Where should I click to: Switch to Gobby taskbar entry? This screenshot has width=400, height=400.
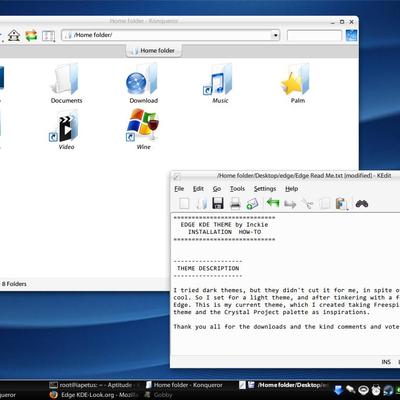click(x=159, y=395)
